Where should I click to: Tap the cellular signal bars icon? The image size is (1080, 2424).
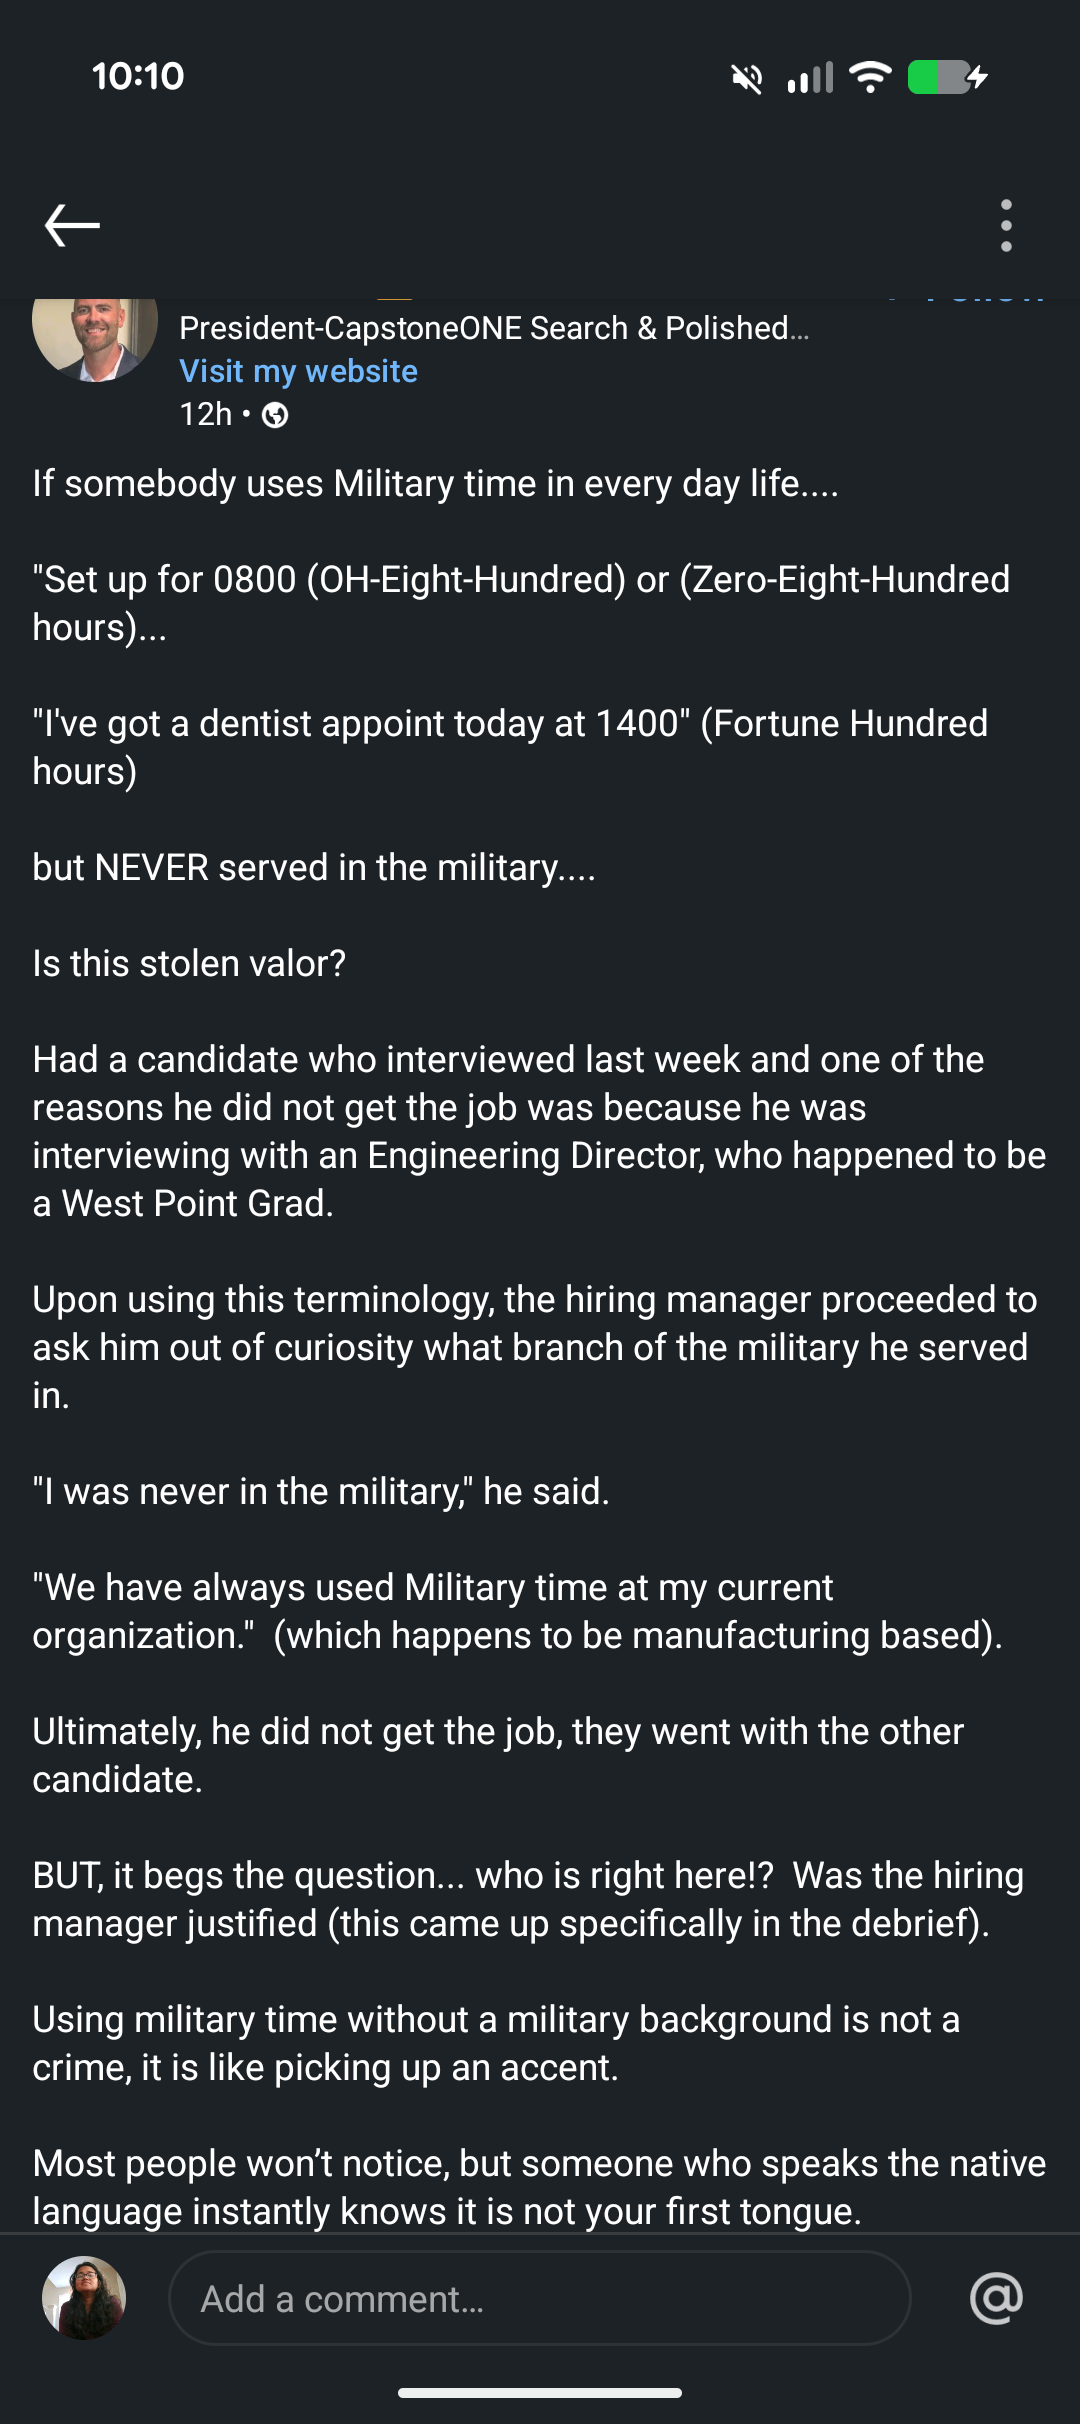[x=810, y=77]
